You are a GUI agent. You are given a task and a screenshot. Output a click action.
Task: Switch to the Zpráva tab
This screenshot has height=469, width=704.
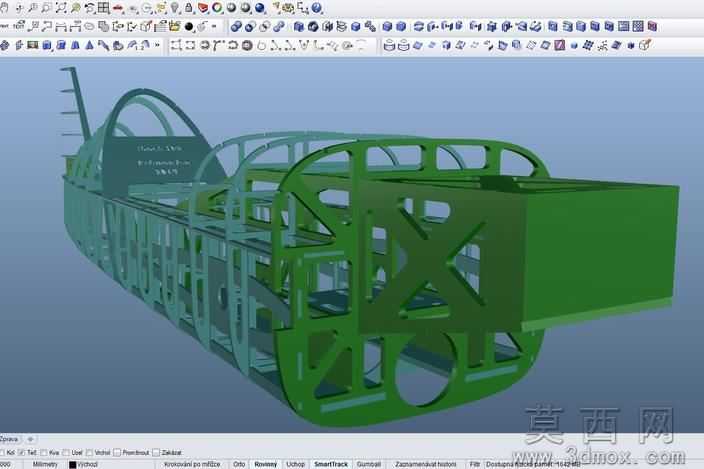coord(9,439)
